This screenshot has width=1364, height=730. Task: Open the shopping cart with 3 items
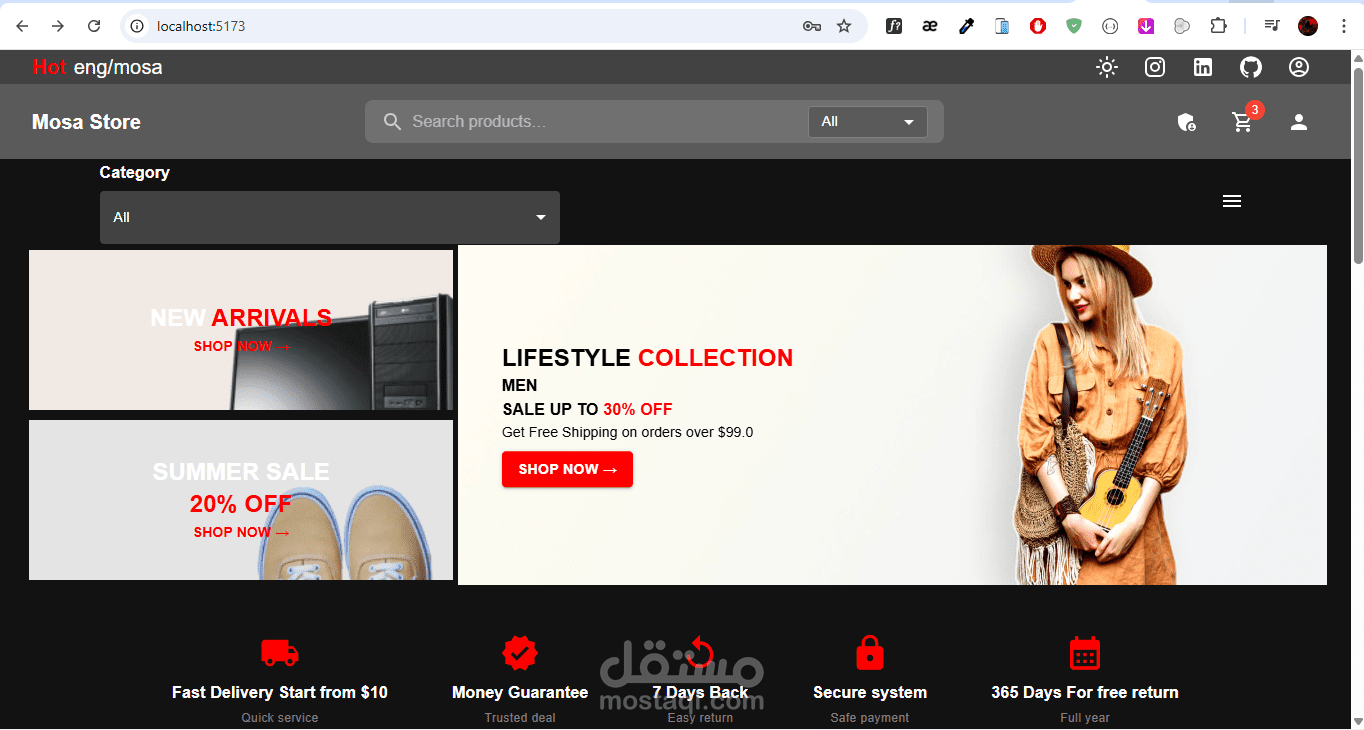(1243, 122)
